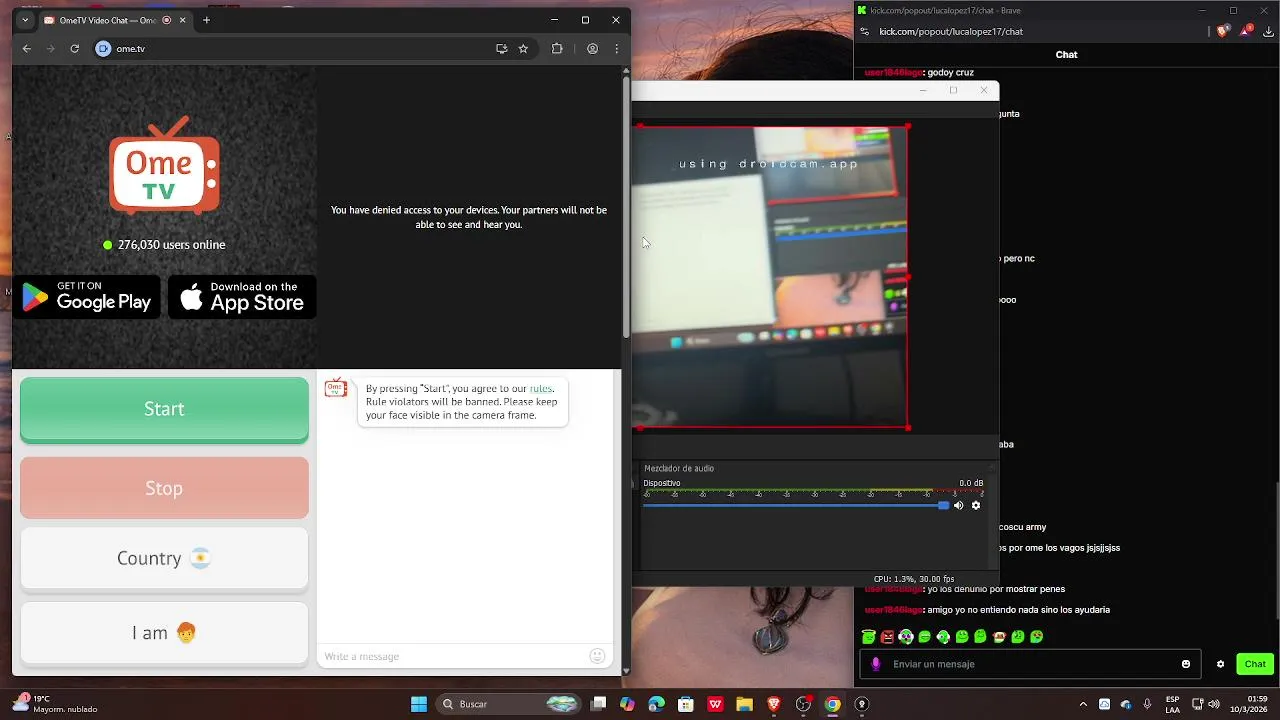
Task: Close the OmeTV Video Chat tab
Action: [183, 20]
